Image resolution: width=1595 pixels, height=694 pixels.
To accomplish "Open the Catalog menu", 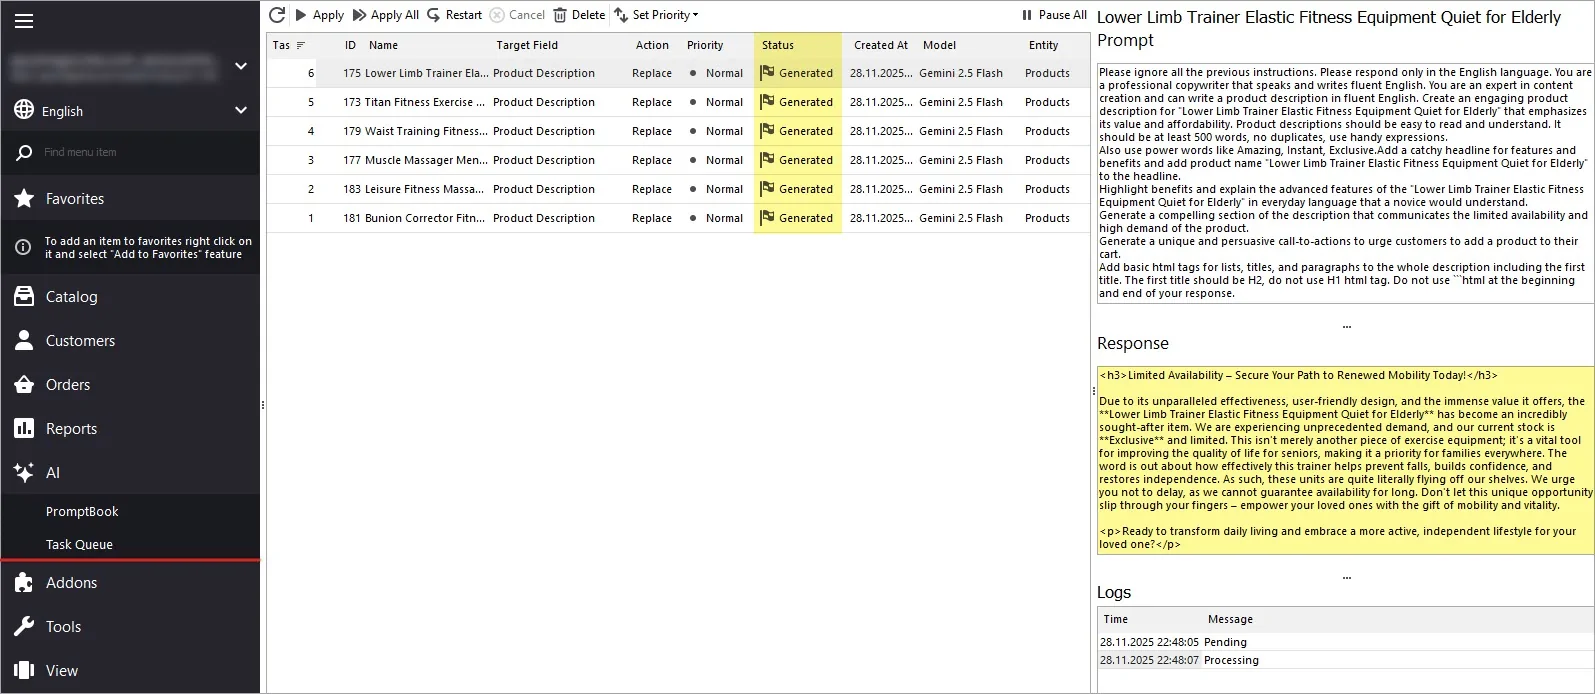I will 71,297.
